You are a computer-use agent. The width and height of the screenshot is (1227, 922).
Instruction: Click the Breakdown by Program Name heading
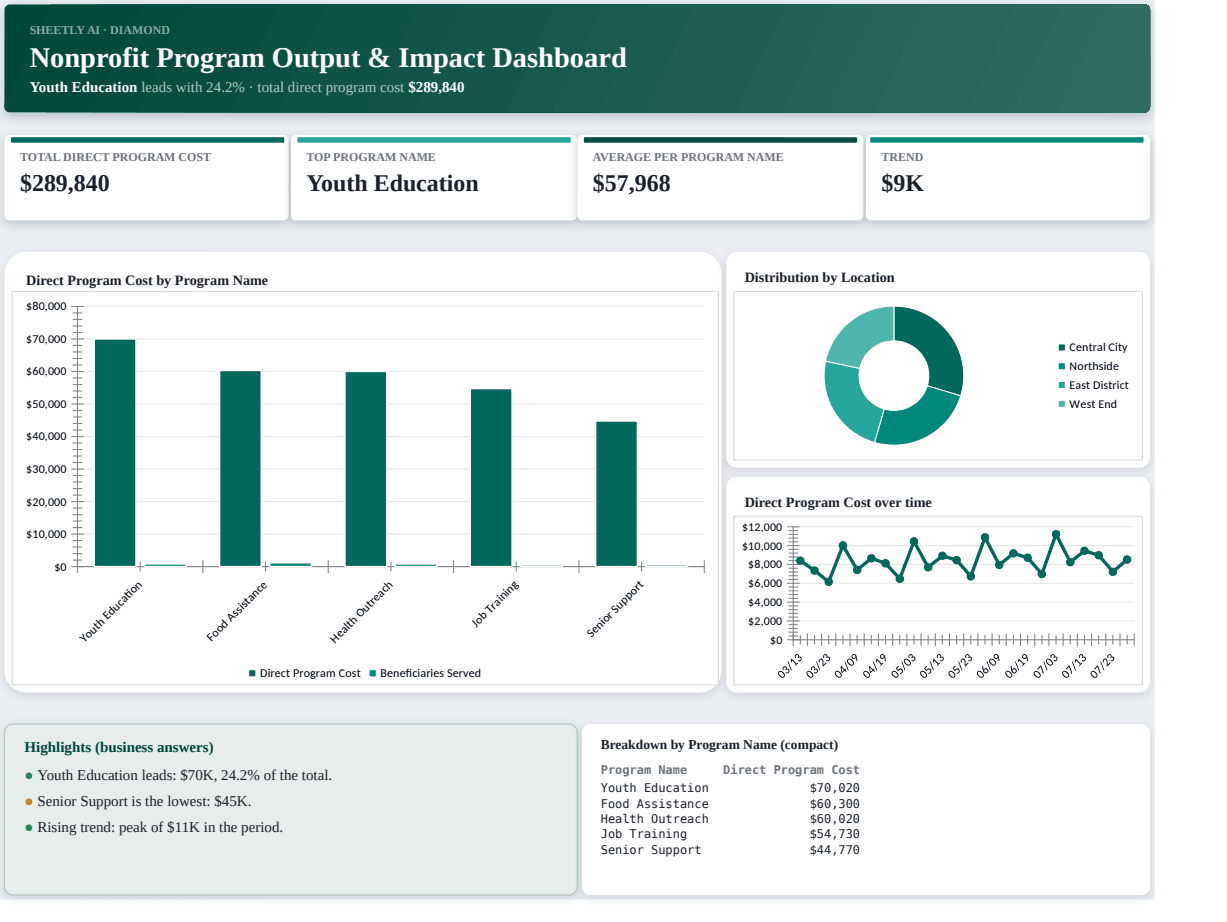tap(719, 745)
